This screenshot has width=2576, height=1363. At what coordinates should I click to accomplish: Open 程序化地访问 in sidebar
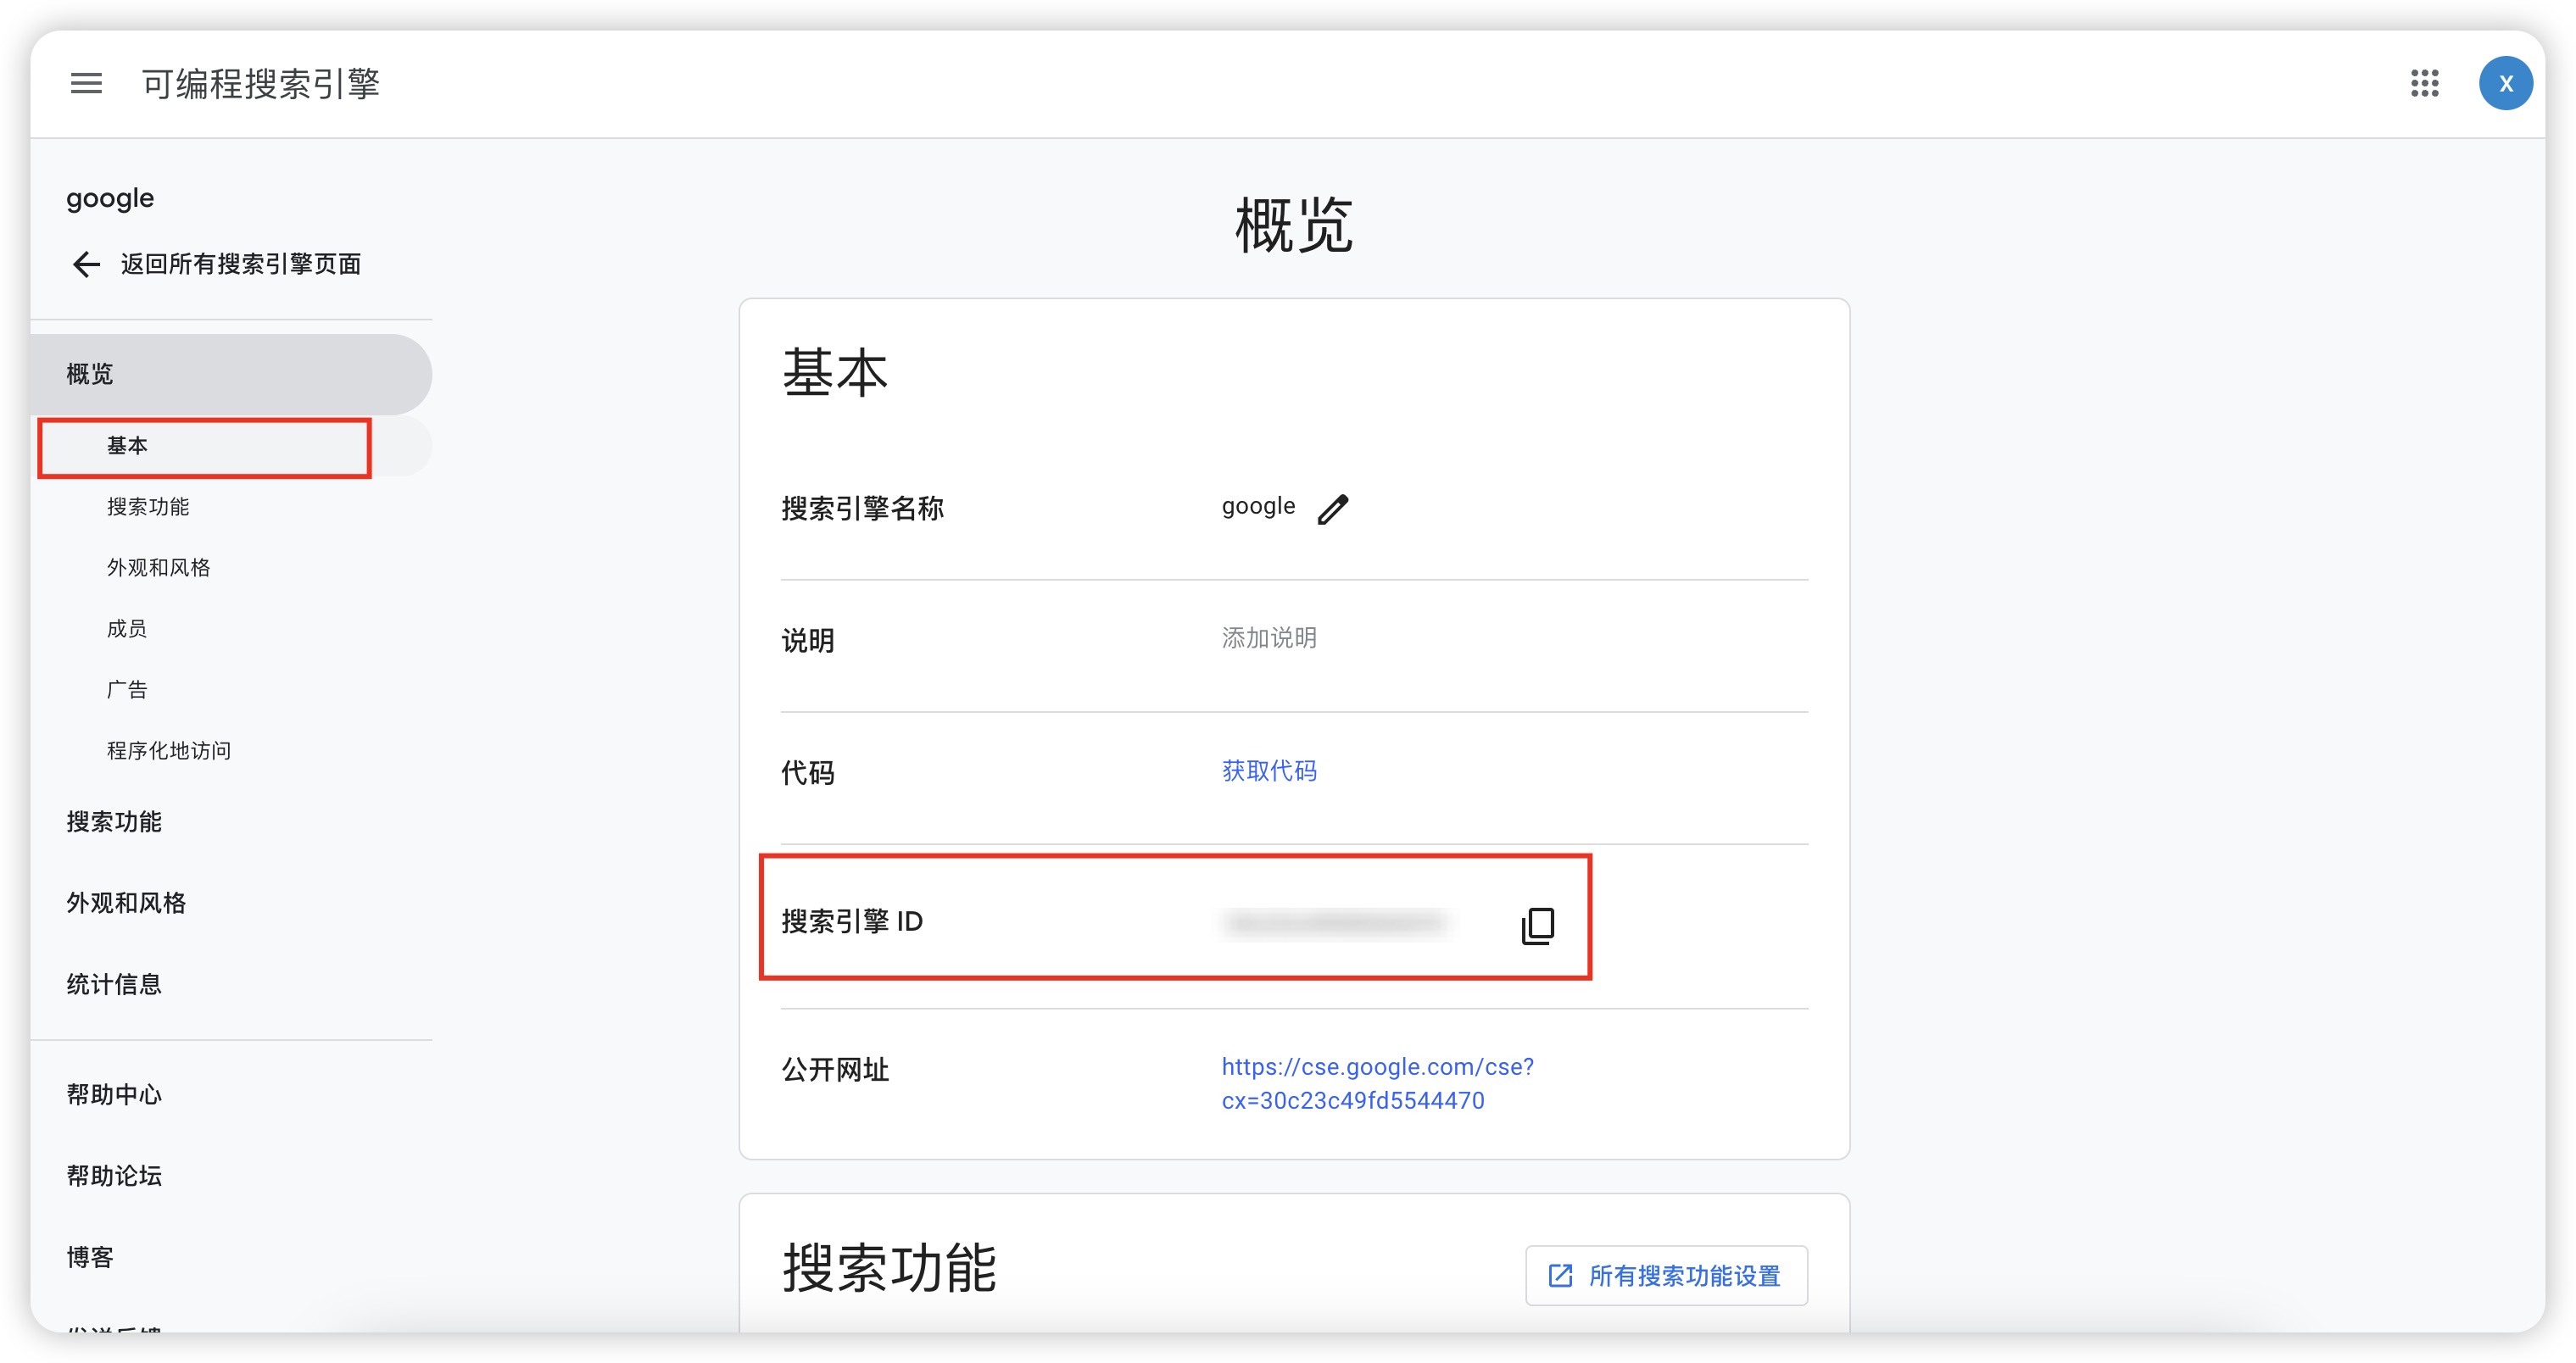coord(168,751)
